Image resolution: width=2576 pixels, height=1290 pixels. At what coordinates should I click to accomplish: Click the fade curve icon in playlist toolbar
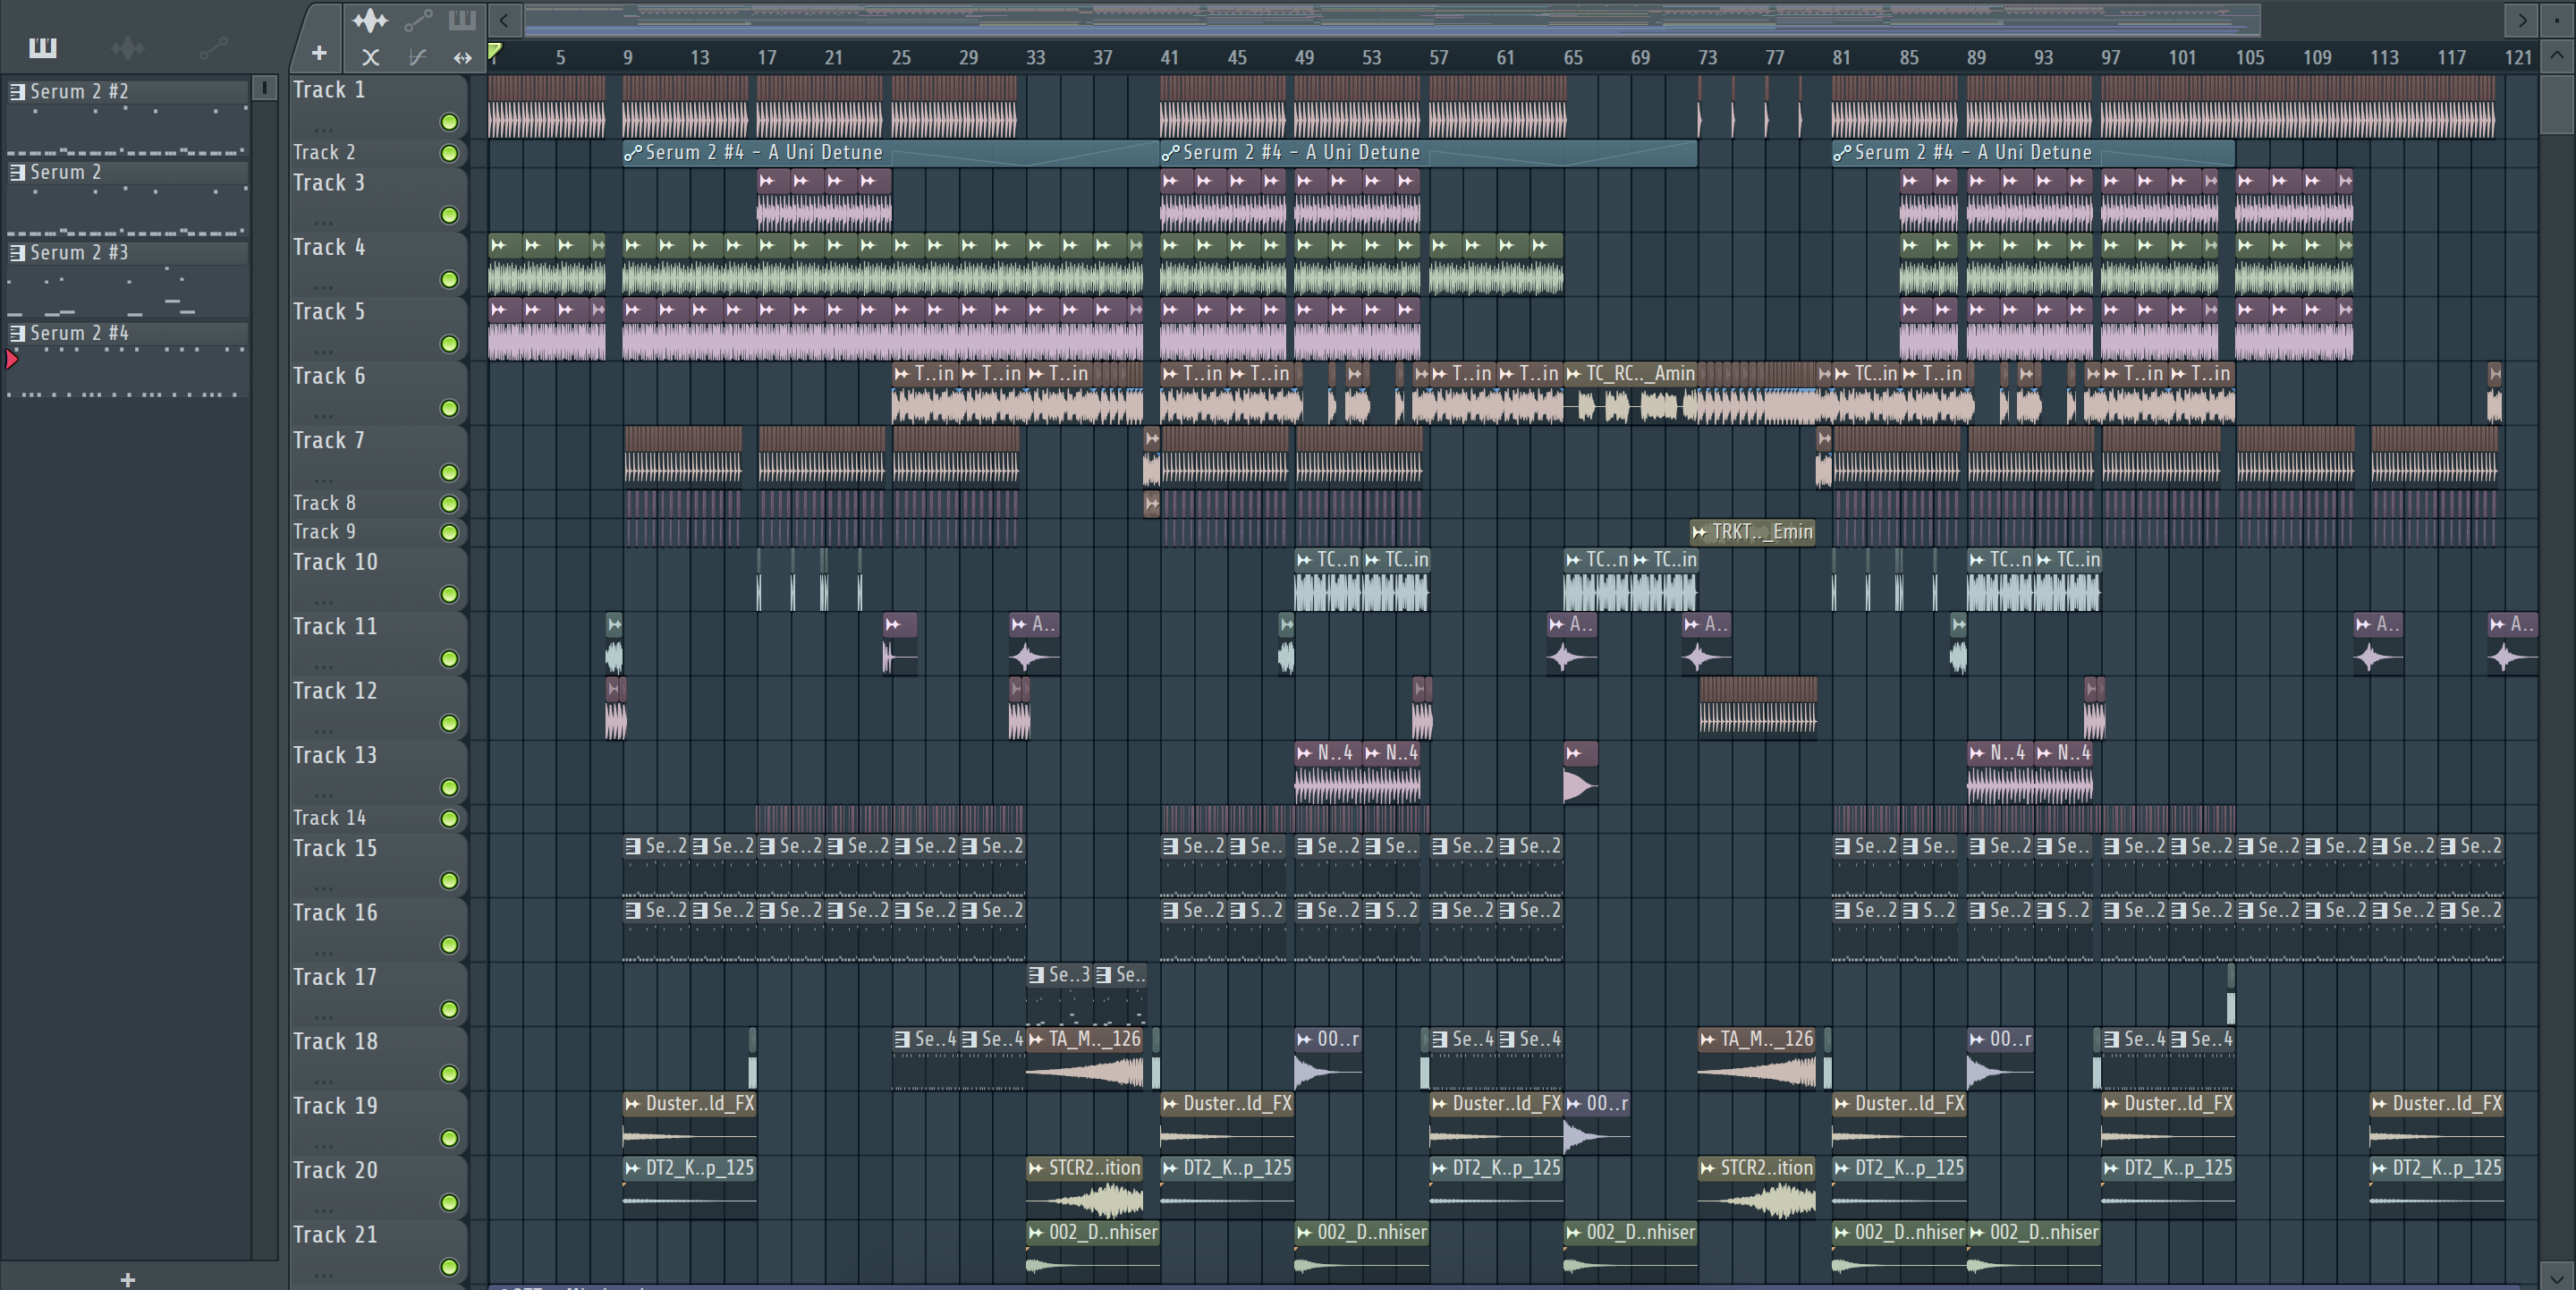pyautogui.click(x=418, y=57)
